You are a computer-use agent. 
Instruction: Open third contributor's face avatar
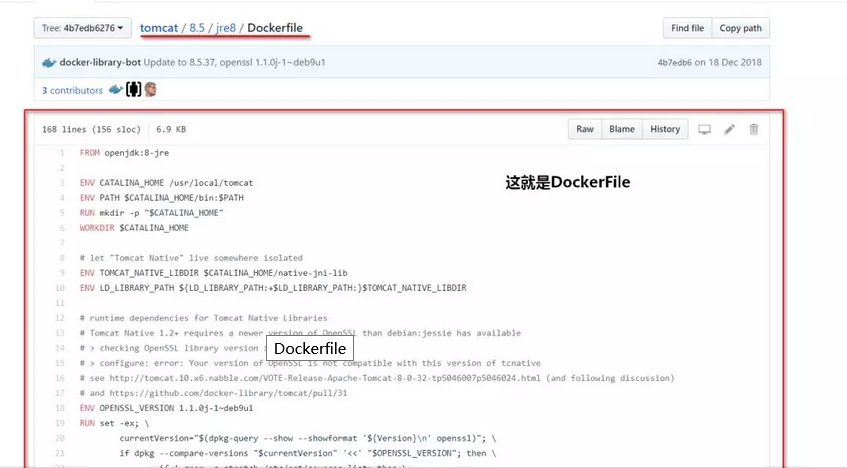click(151, 90)
